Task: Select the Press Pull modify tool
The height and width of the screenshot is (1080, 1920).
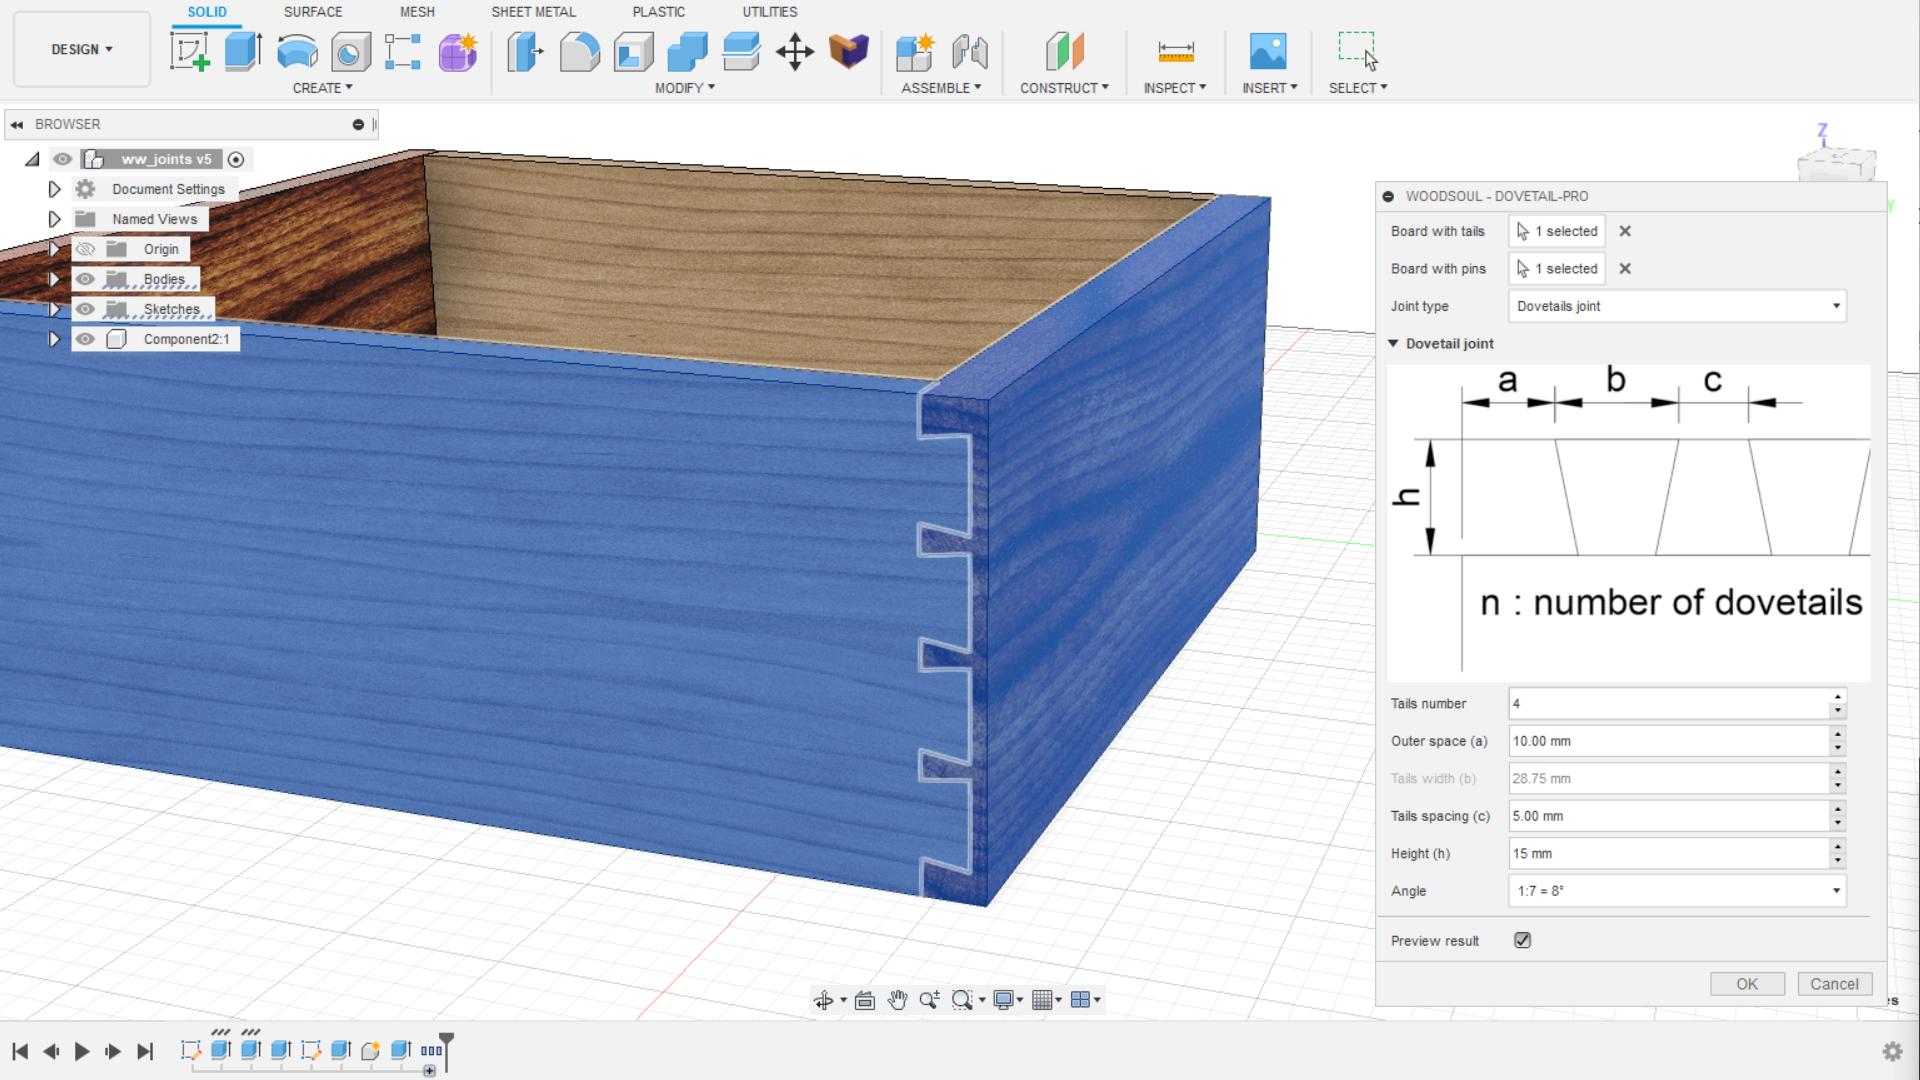Action: tap(524, 52)
